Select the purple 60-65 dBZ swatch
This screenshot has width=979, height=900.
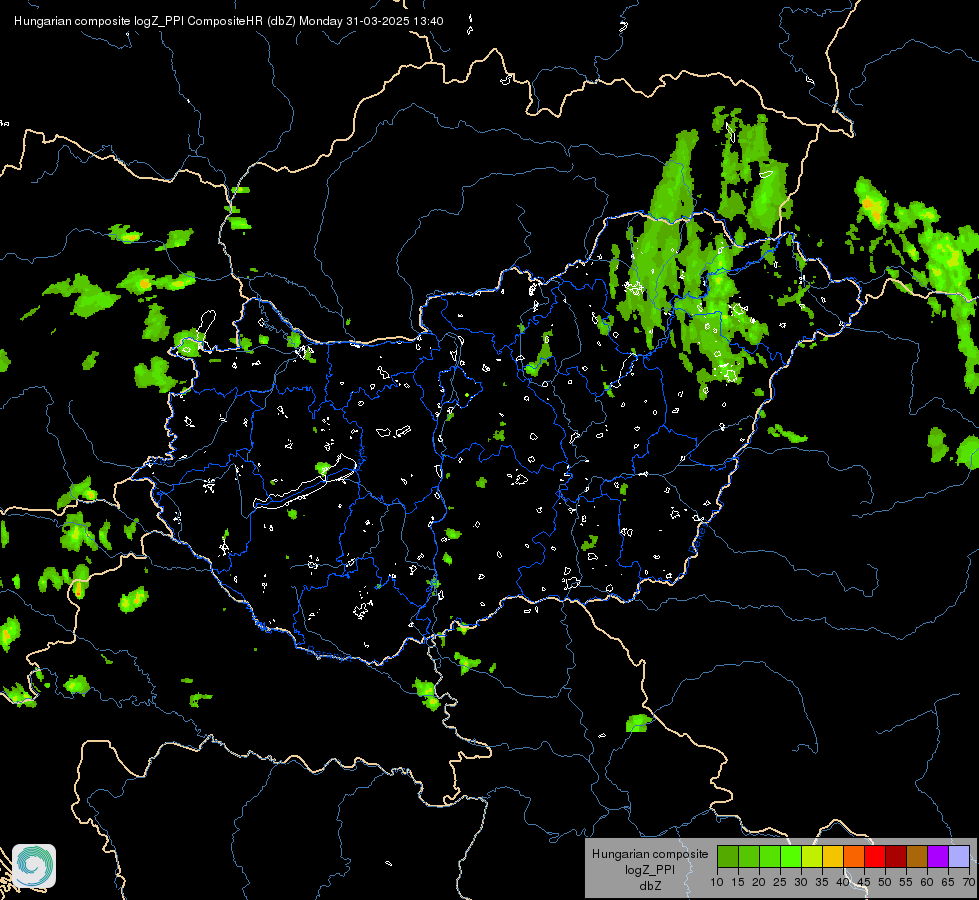tap(938, 857)
